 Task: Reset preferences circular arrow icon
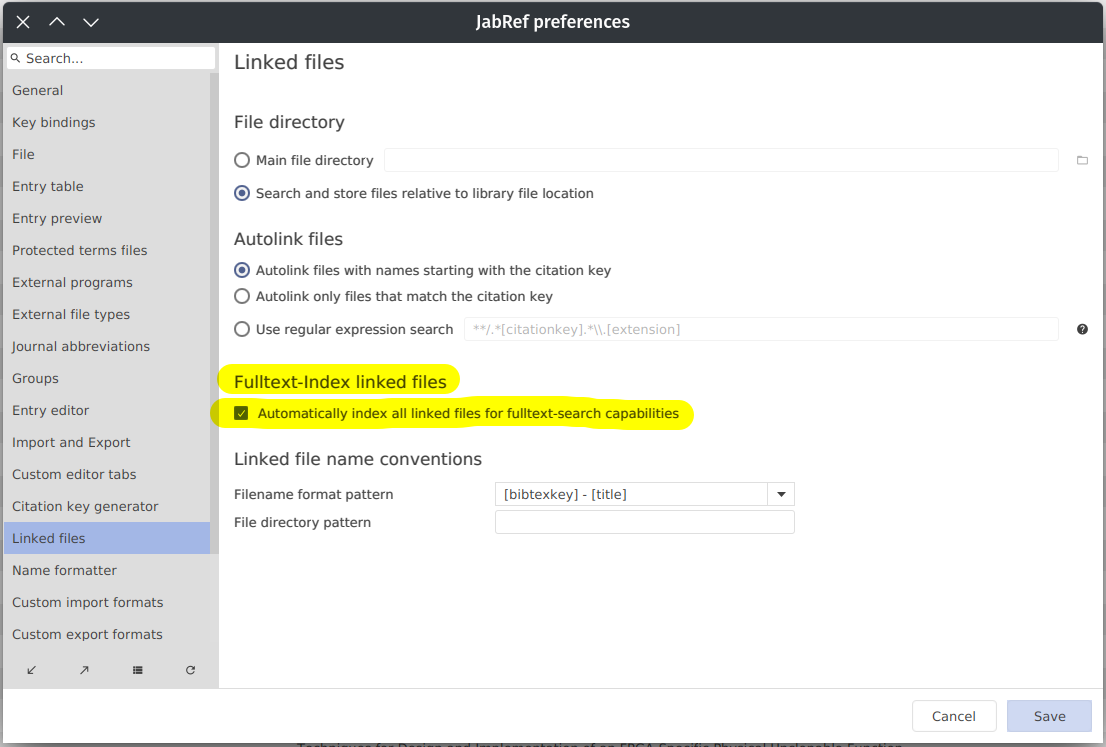point(190,670)
